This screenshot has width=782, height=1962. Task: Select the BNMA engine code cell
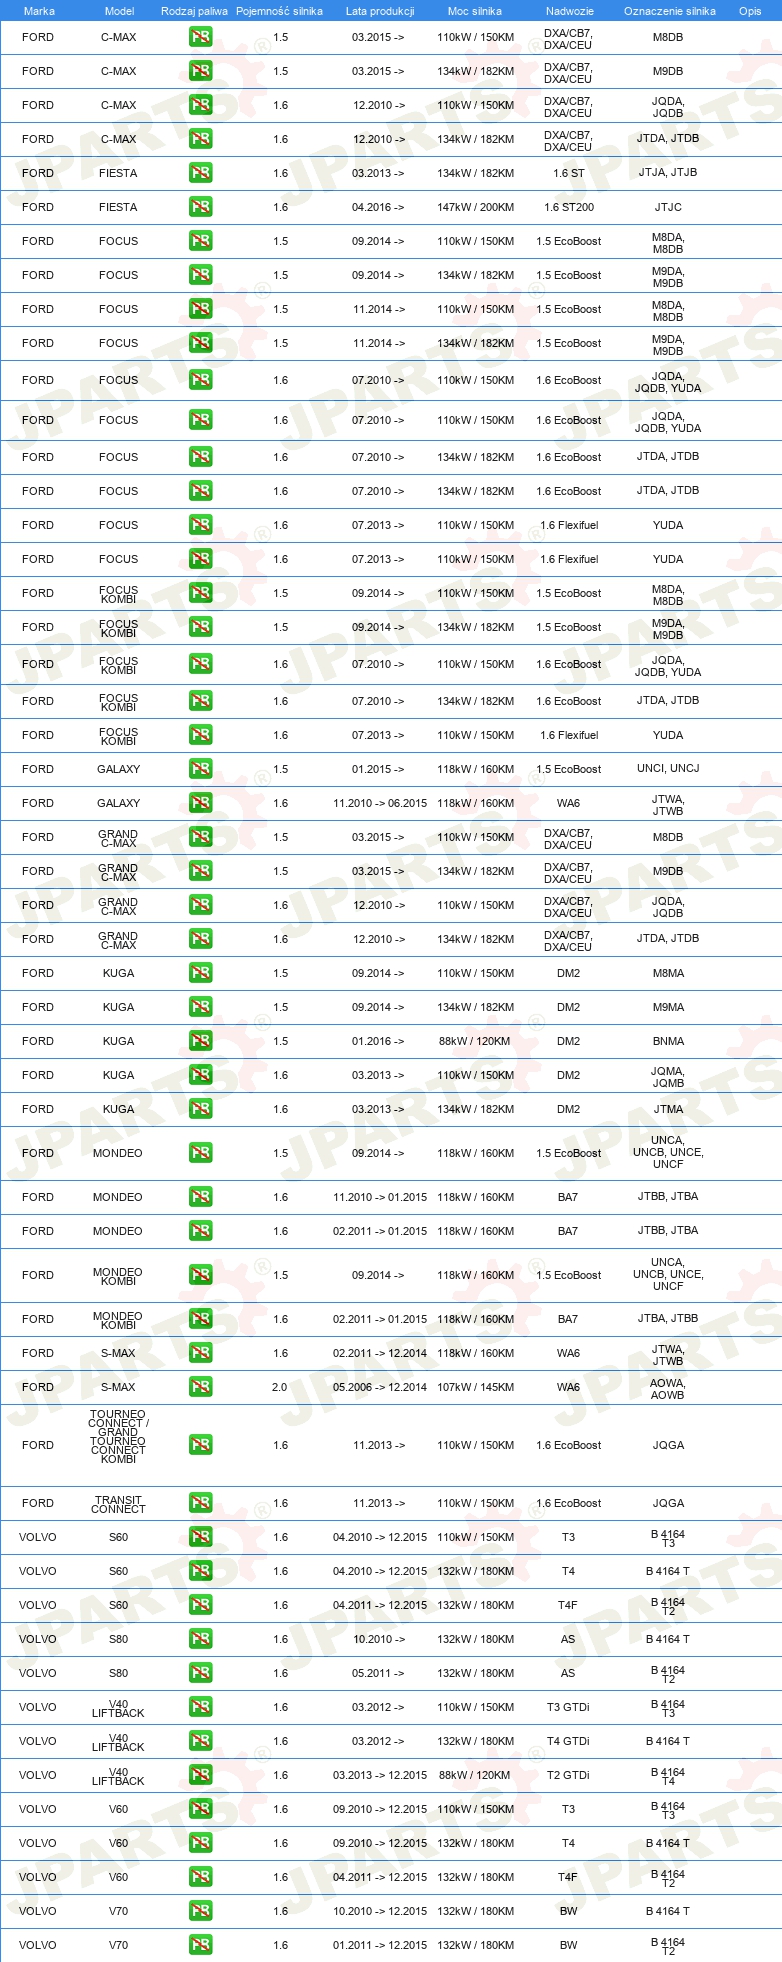pyautogui.click(x=668, y=1041)
